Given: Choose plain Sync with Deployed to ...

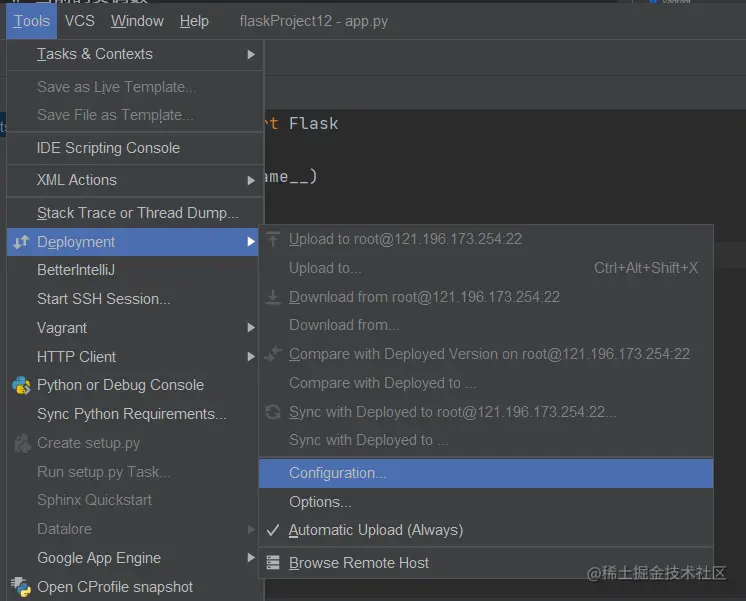Looking at the screenshot, I should coord(486,440).
